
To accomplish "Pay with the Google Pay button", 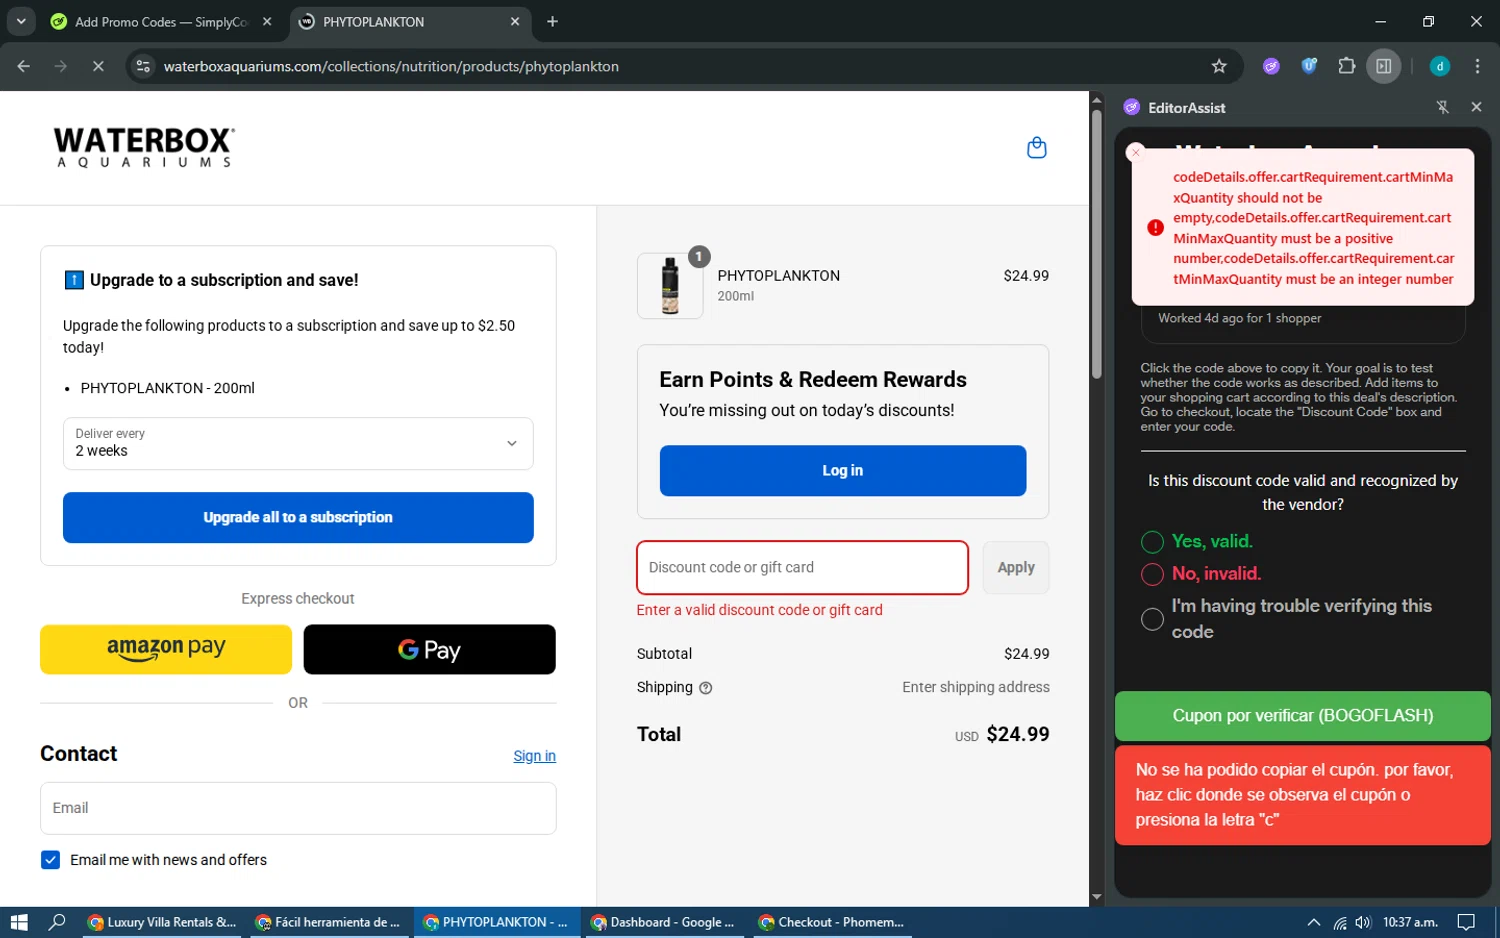I will point(429,649).
